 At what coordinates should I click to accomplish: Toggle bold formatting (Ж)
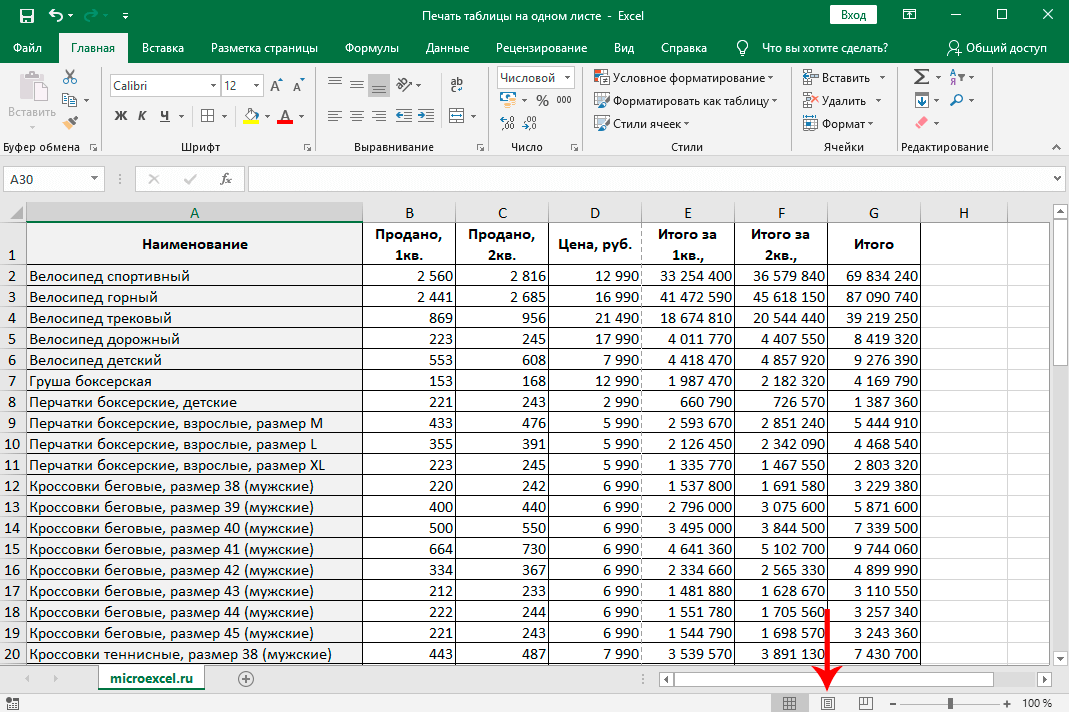click(121, 115)
